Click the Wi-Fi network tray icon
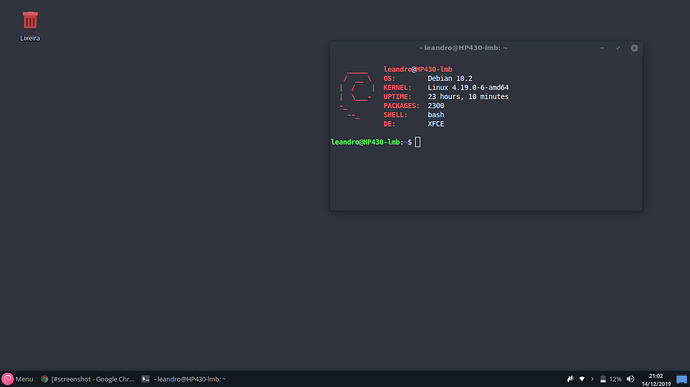 [582, 379]
